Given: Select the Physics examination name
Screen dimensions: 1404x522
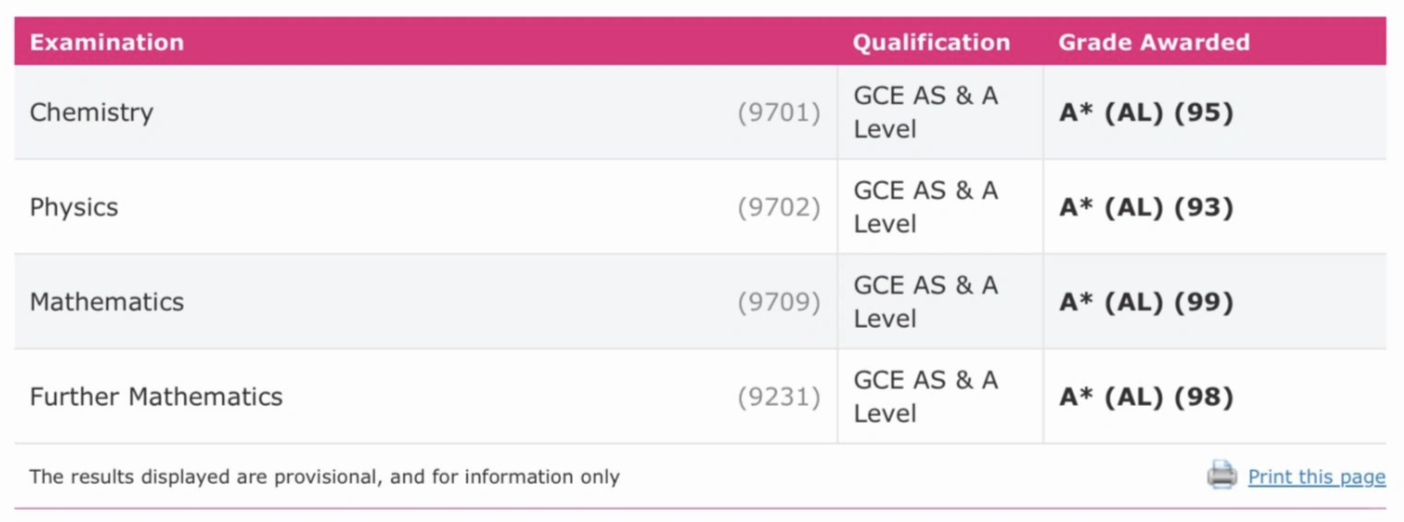Looking at the screenshot, I should click(x=74, y=207).
